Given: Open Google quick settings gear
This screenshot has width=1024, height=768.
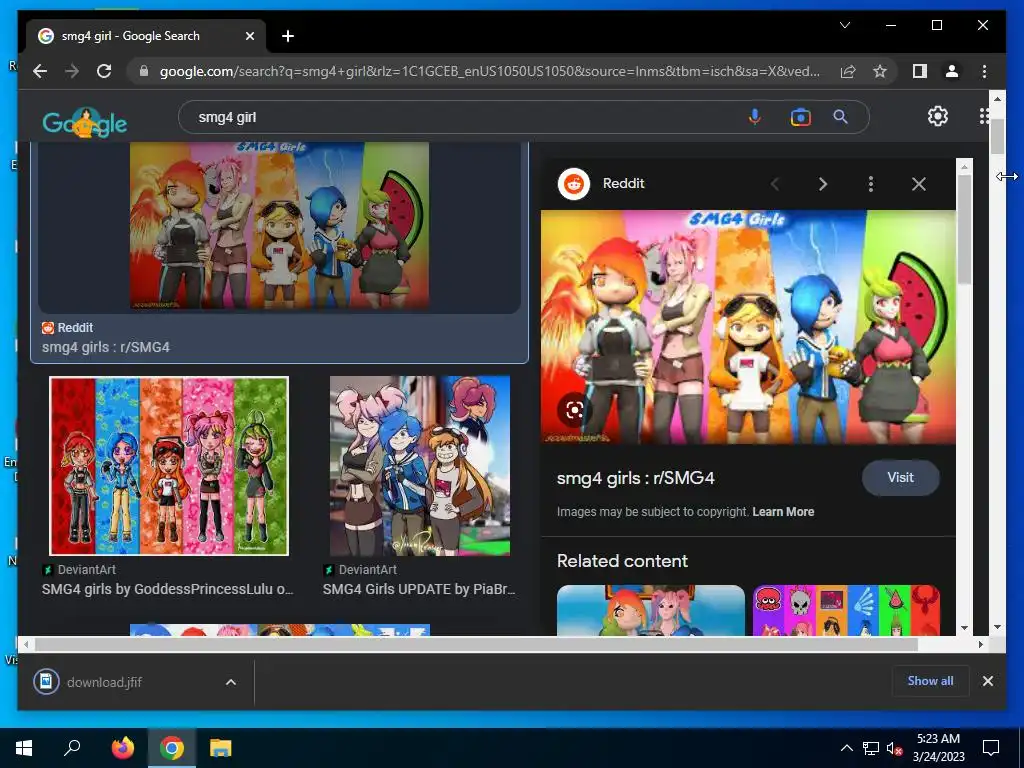Looking at the screenshot, I should [x=938, y=116].
